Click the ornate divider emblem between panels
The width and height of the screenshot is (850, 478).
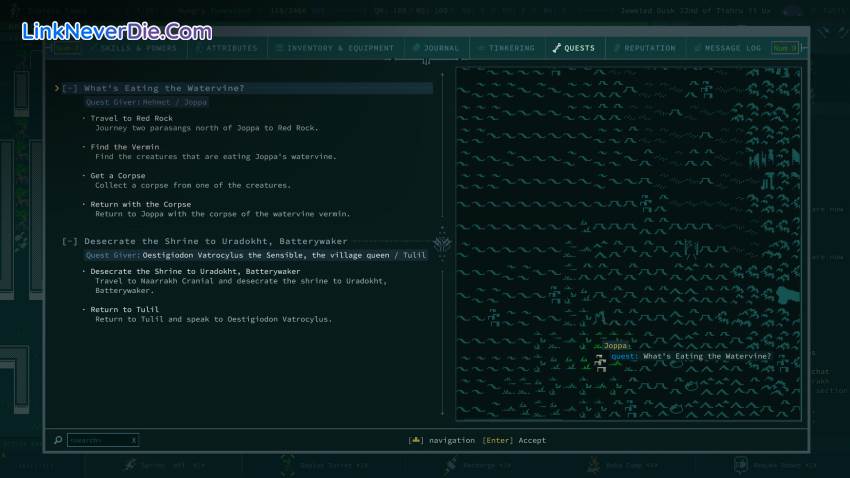(444, 243)
